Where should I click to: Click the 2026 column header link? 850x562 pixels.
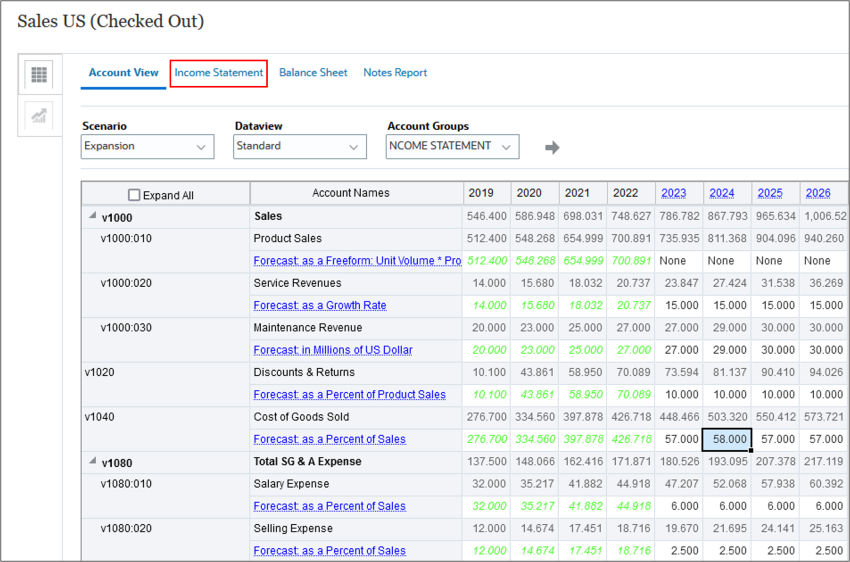tap(817, 193)
